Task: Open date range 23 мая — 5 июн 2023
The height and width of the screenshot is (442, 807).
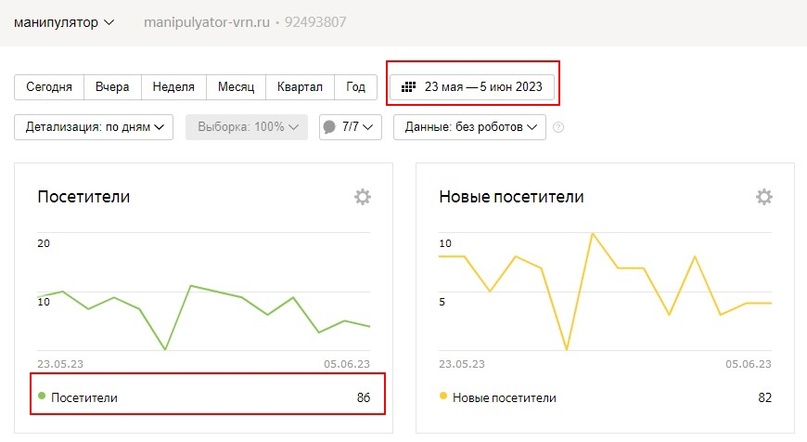Action: 472,87
